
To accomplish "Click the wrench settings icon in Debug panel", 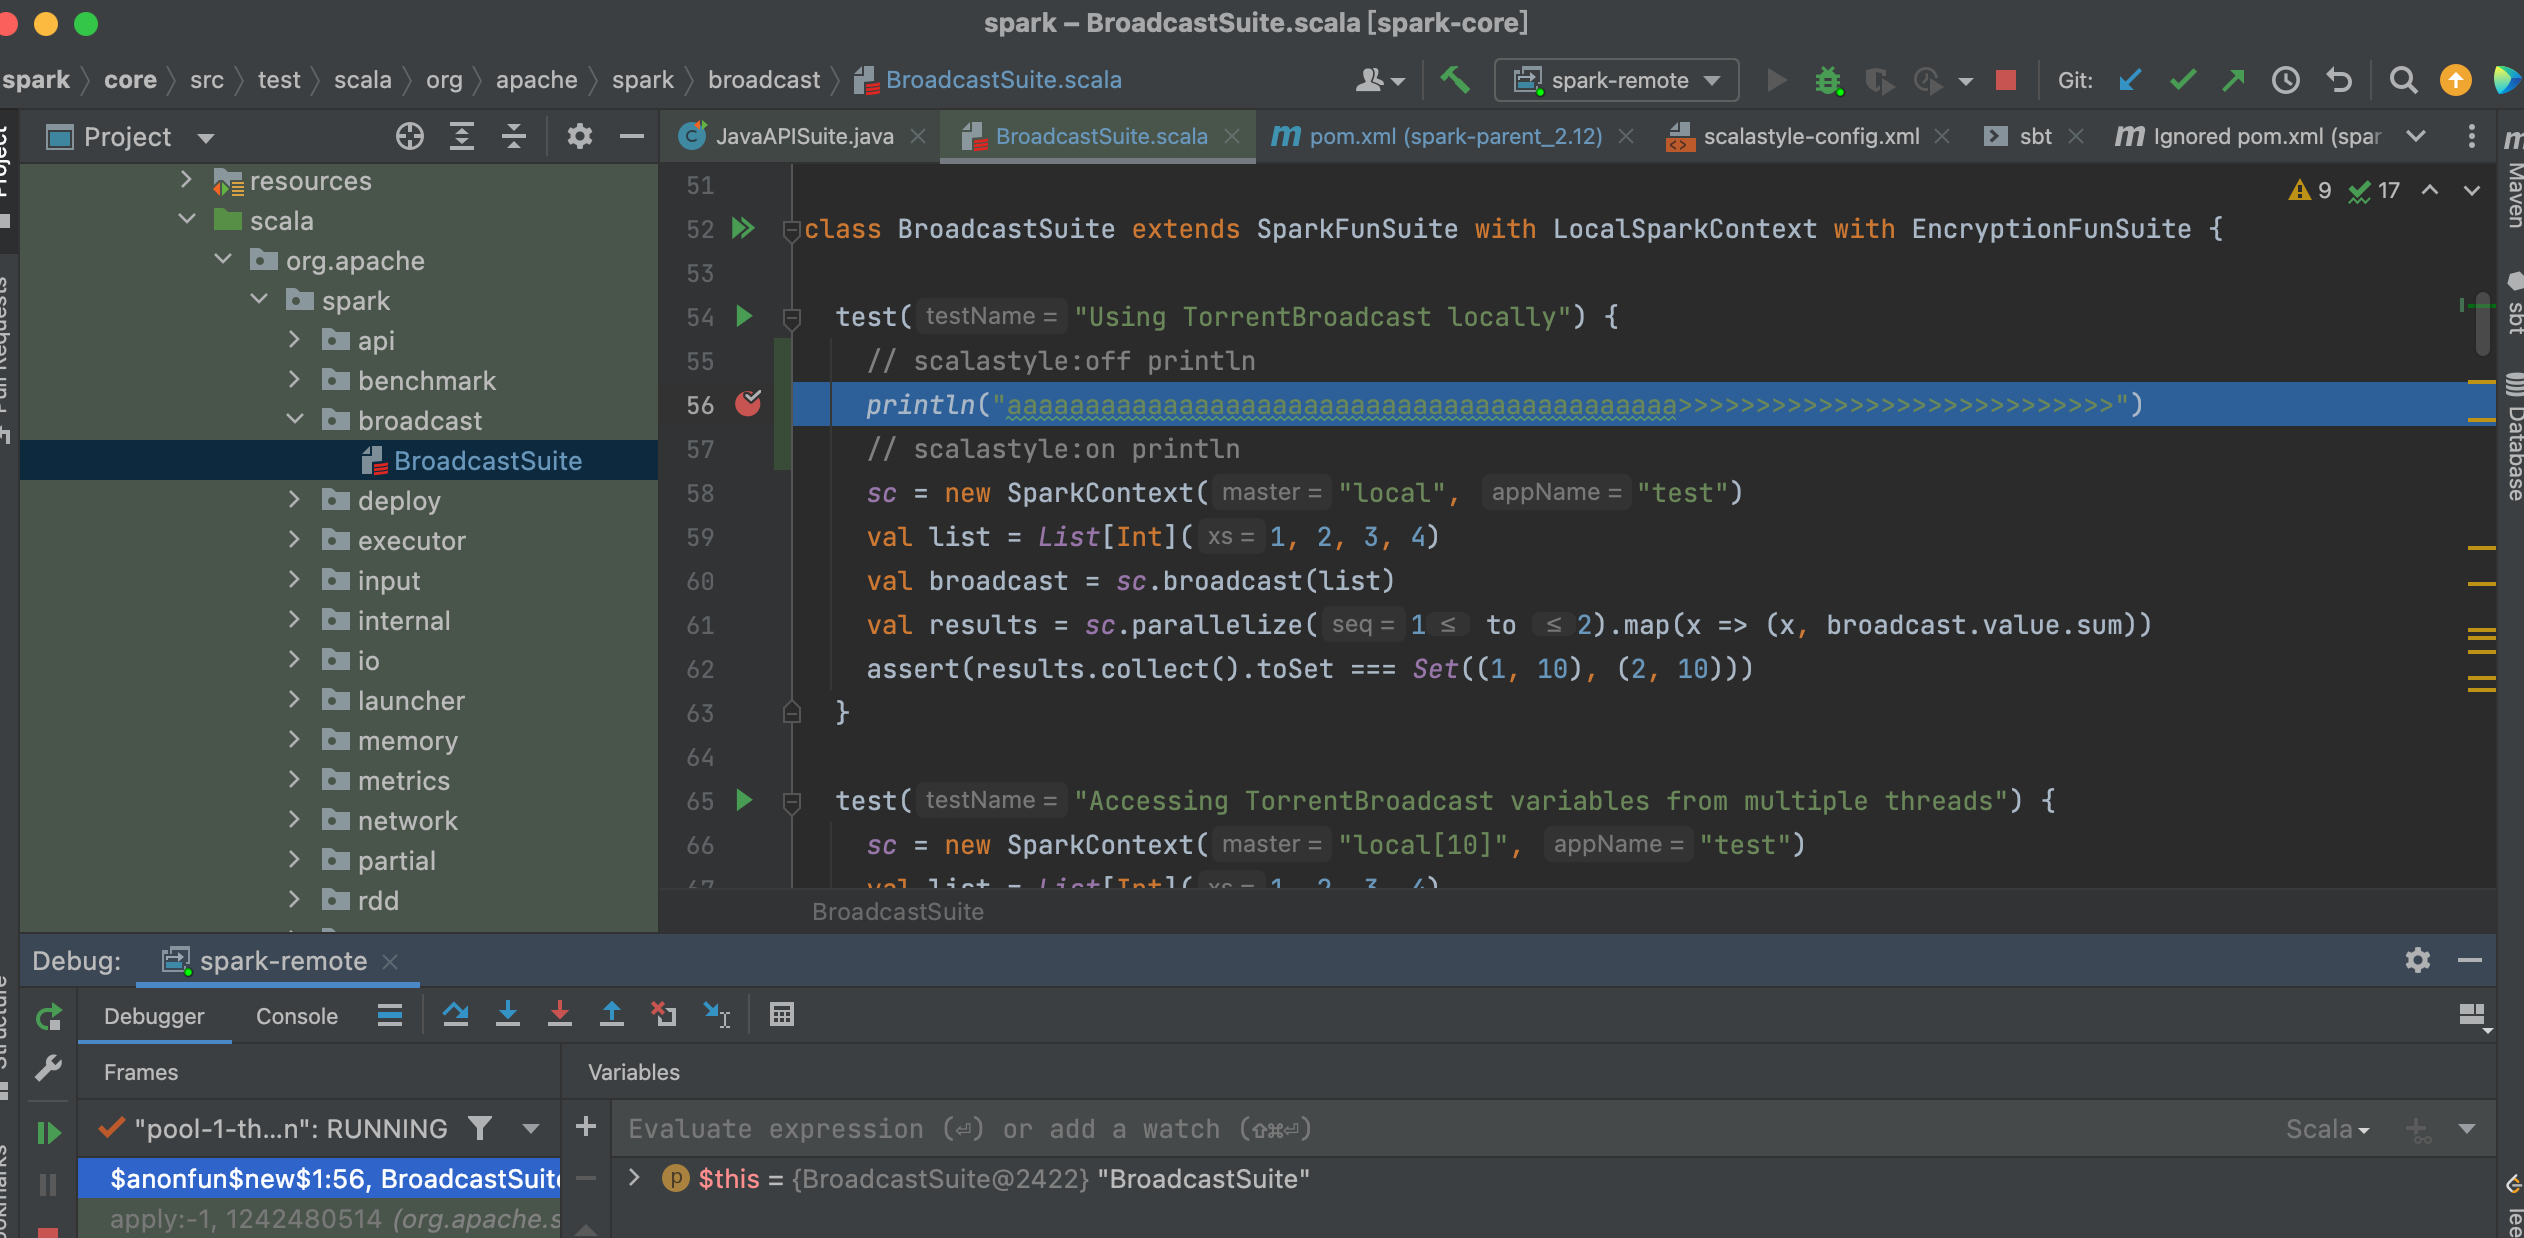I will point(48,1069).
